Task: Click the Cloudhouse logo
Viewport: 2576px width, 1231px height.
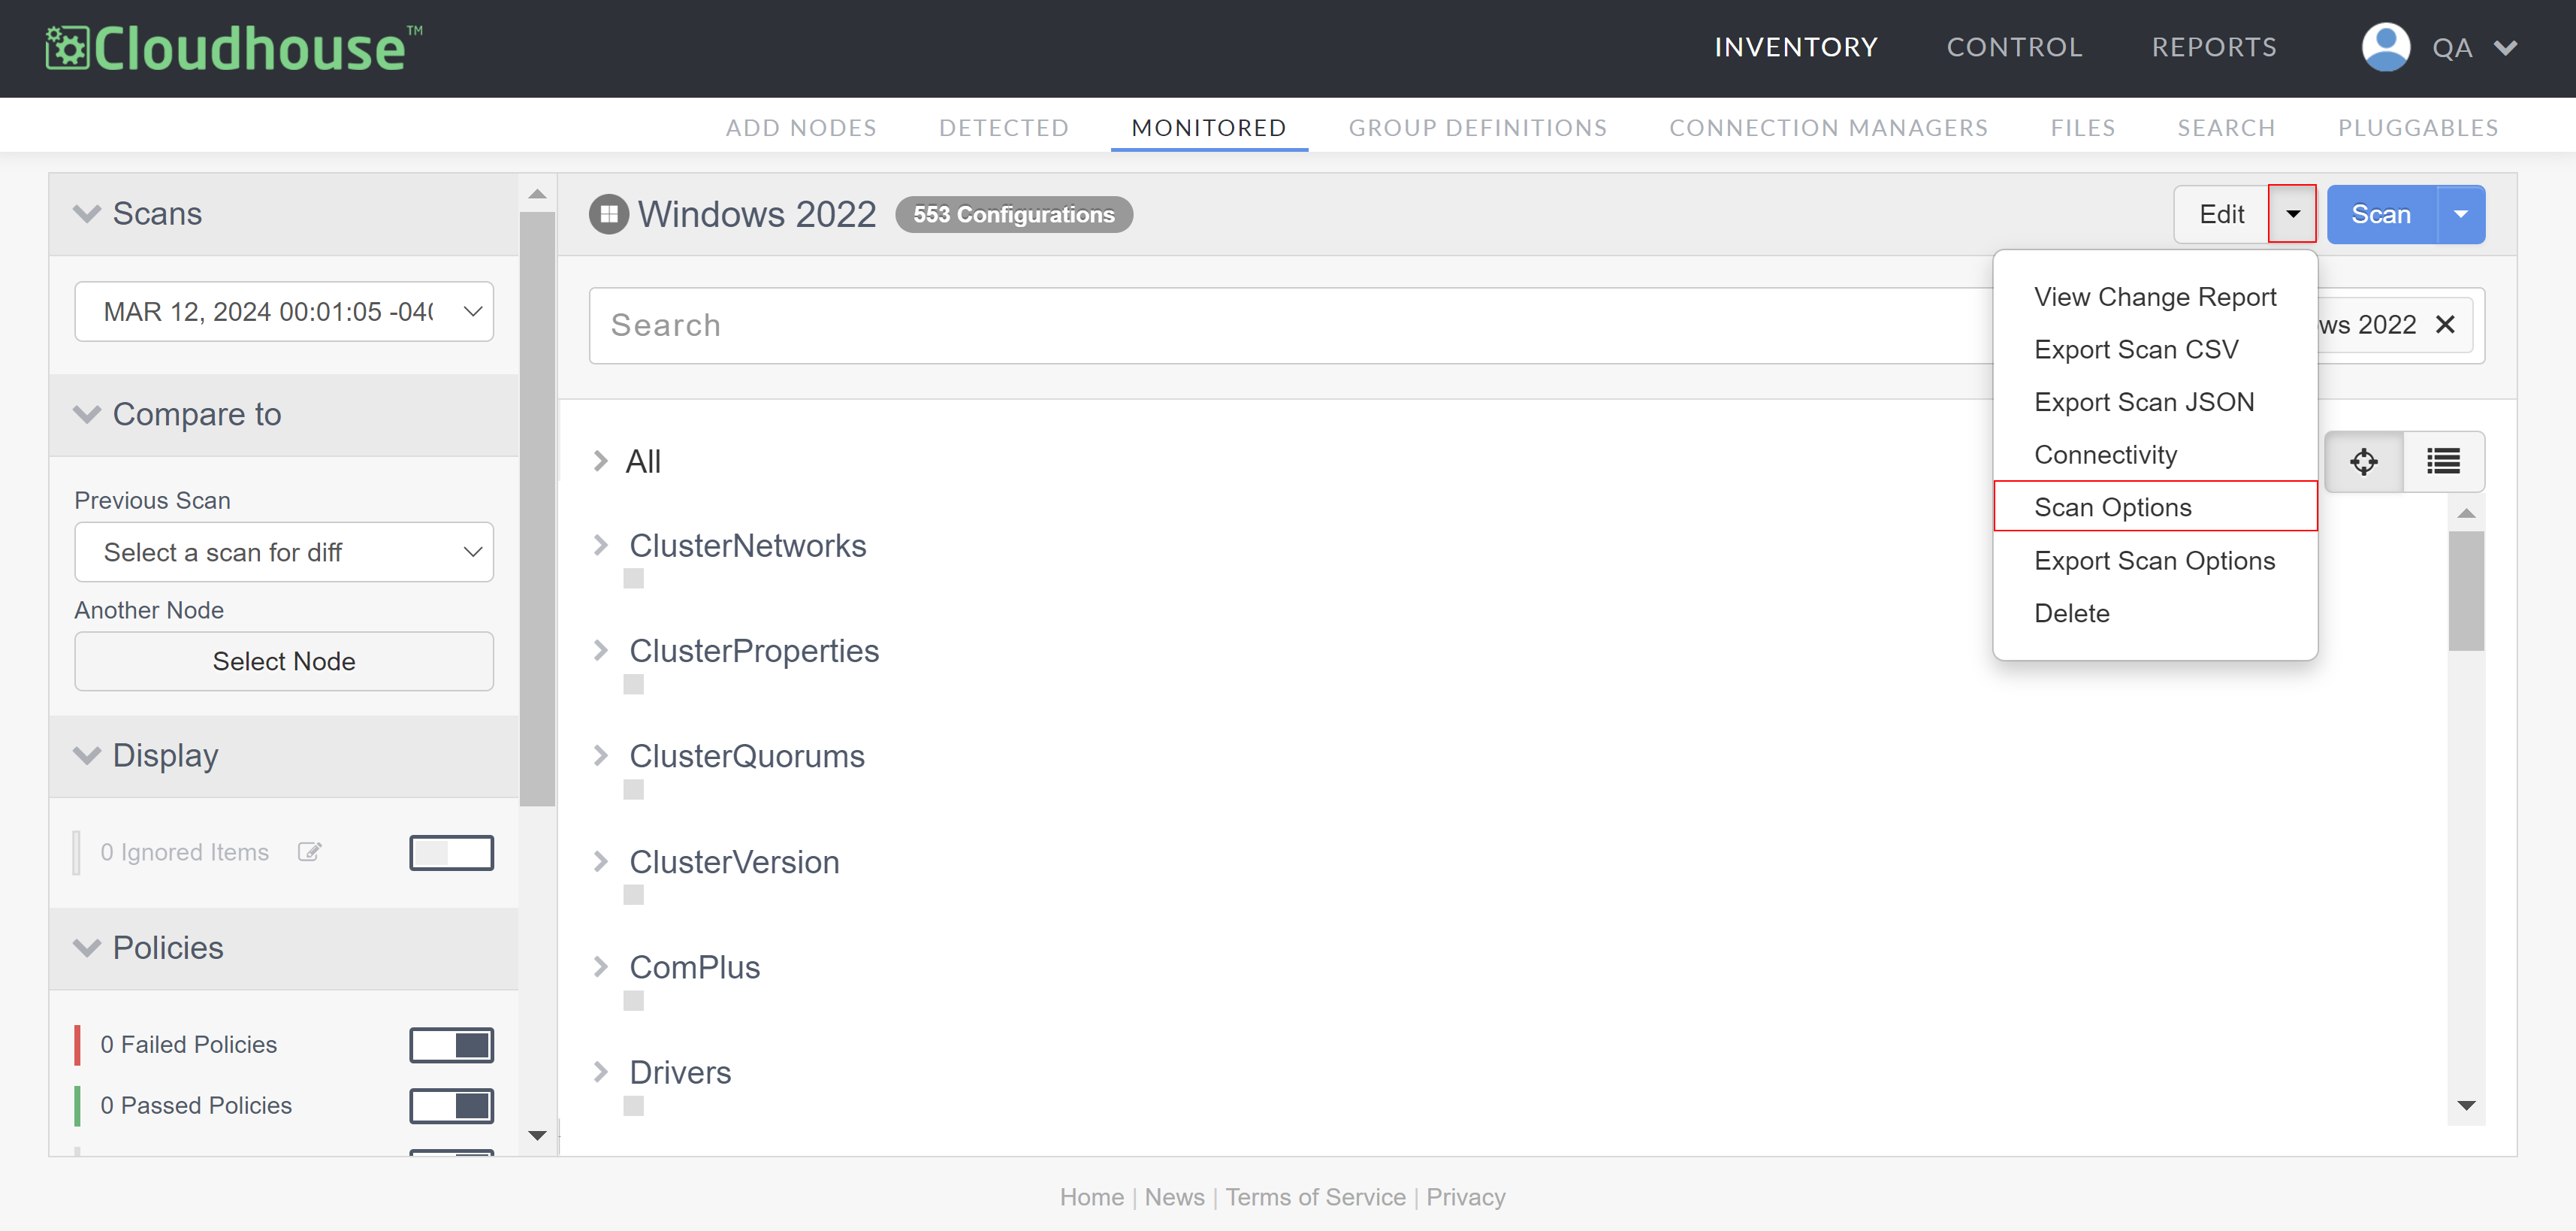Action: [x=234, y=48]
